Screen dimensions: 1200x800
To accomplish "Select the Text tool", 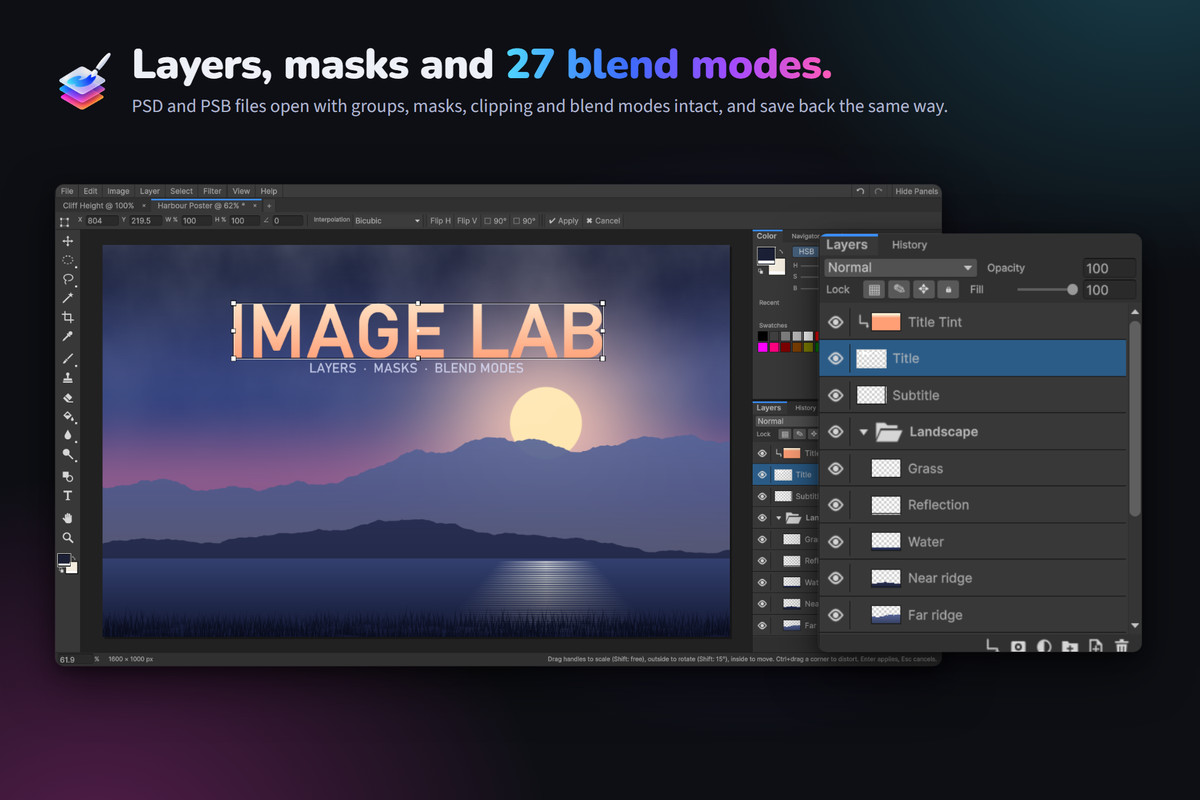I will (x=68, y=496).
